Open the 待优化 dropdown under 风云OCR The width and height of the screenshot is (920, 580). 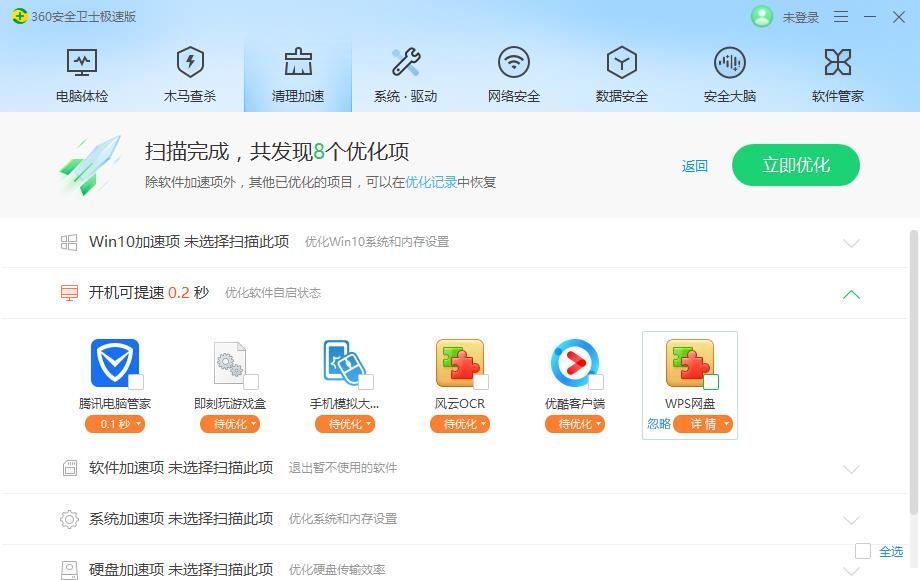460,423
